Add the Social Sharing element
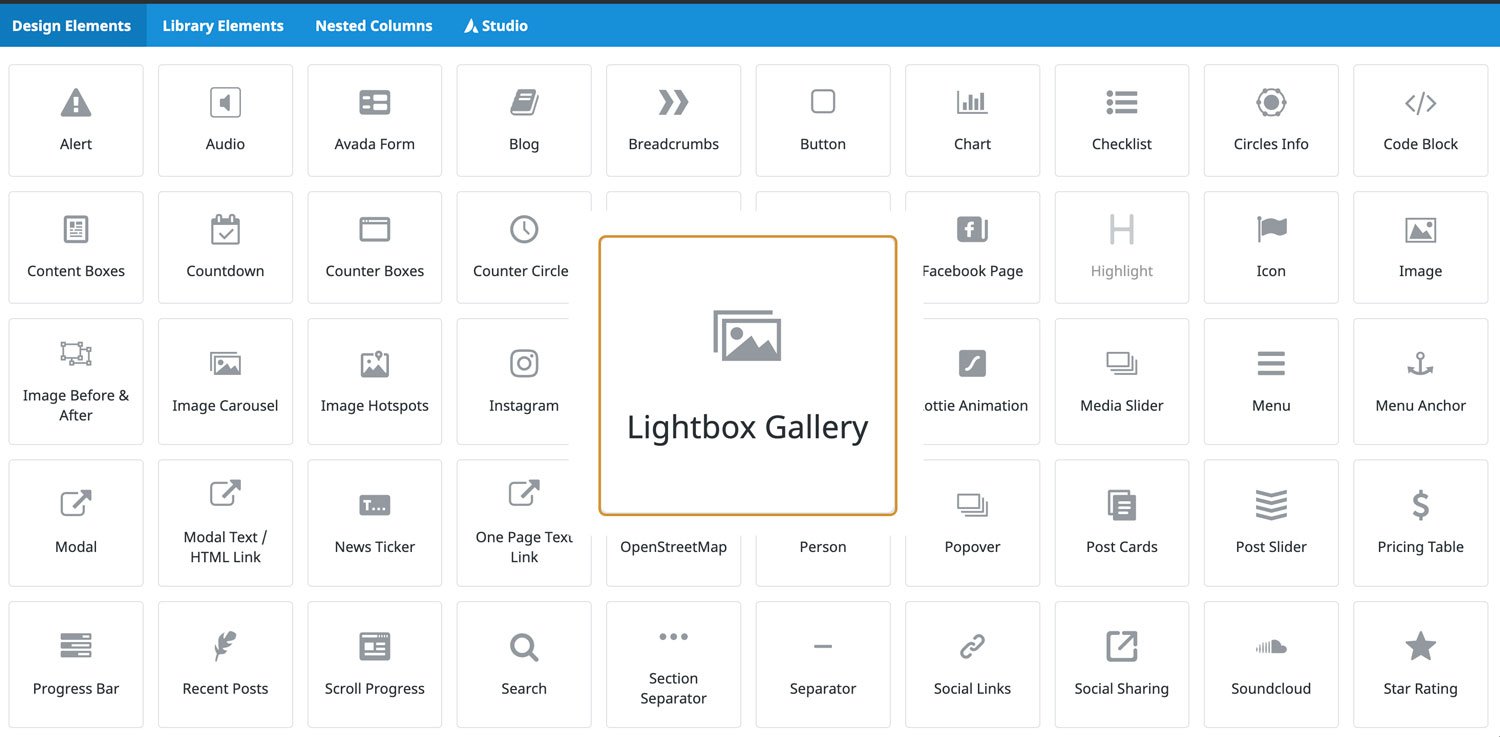The height and width of the screenshot is (737, 1500). coord(1121,664)
